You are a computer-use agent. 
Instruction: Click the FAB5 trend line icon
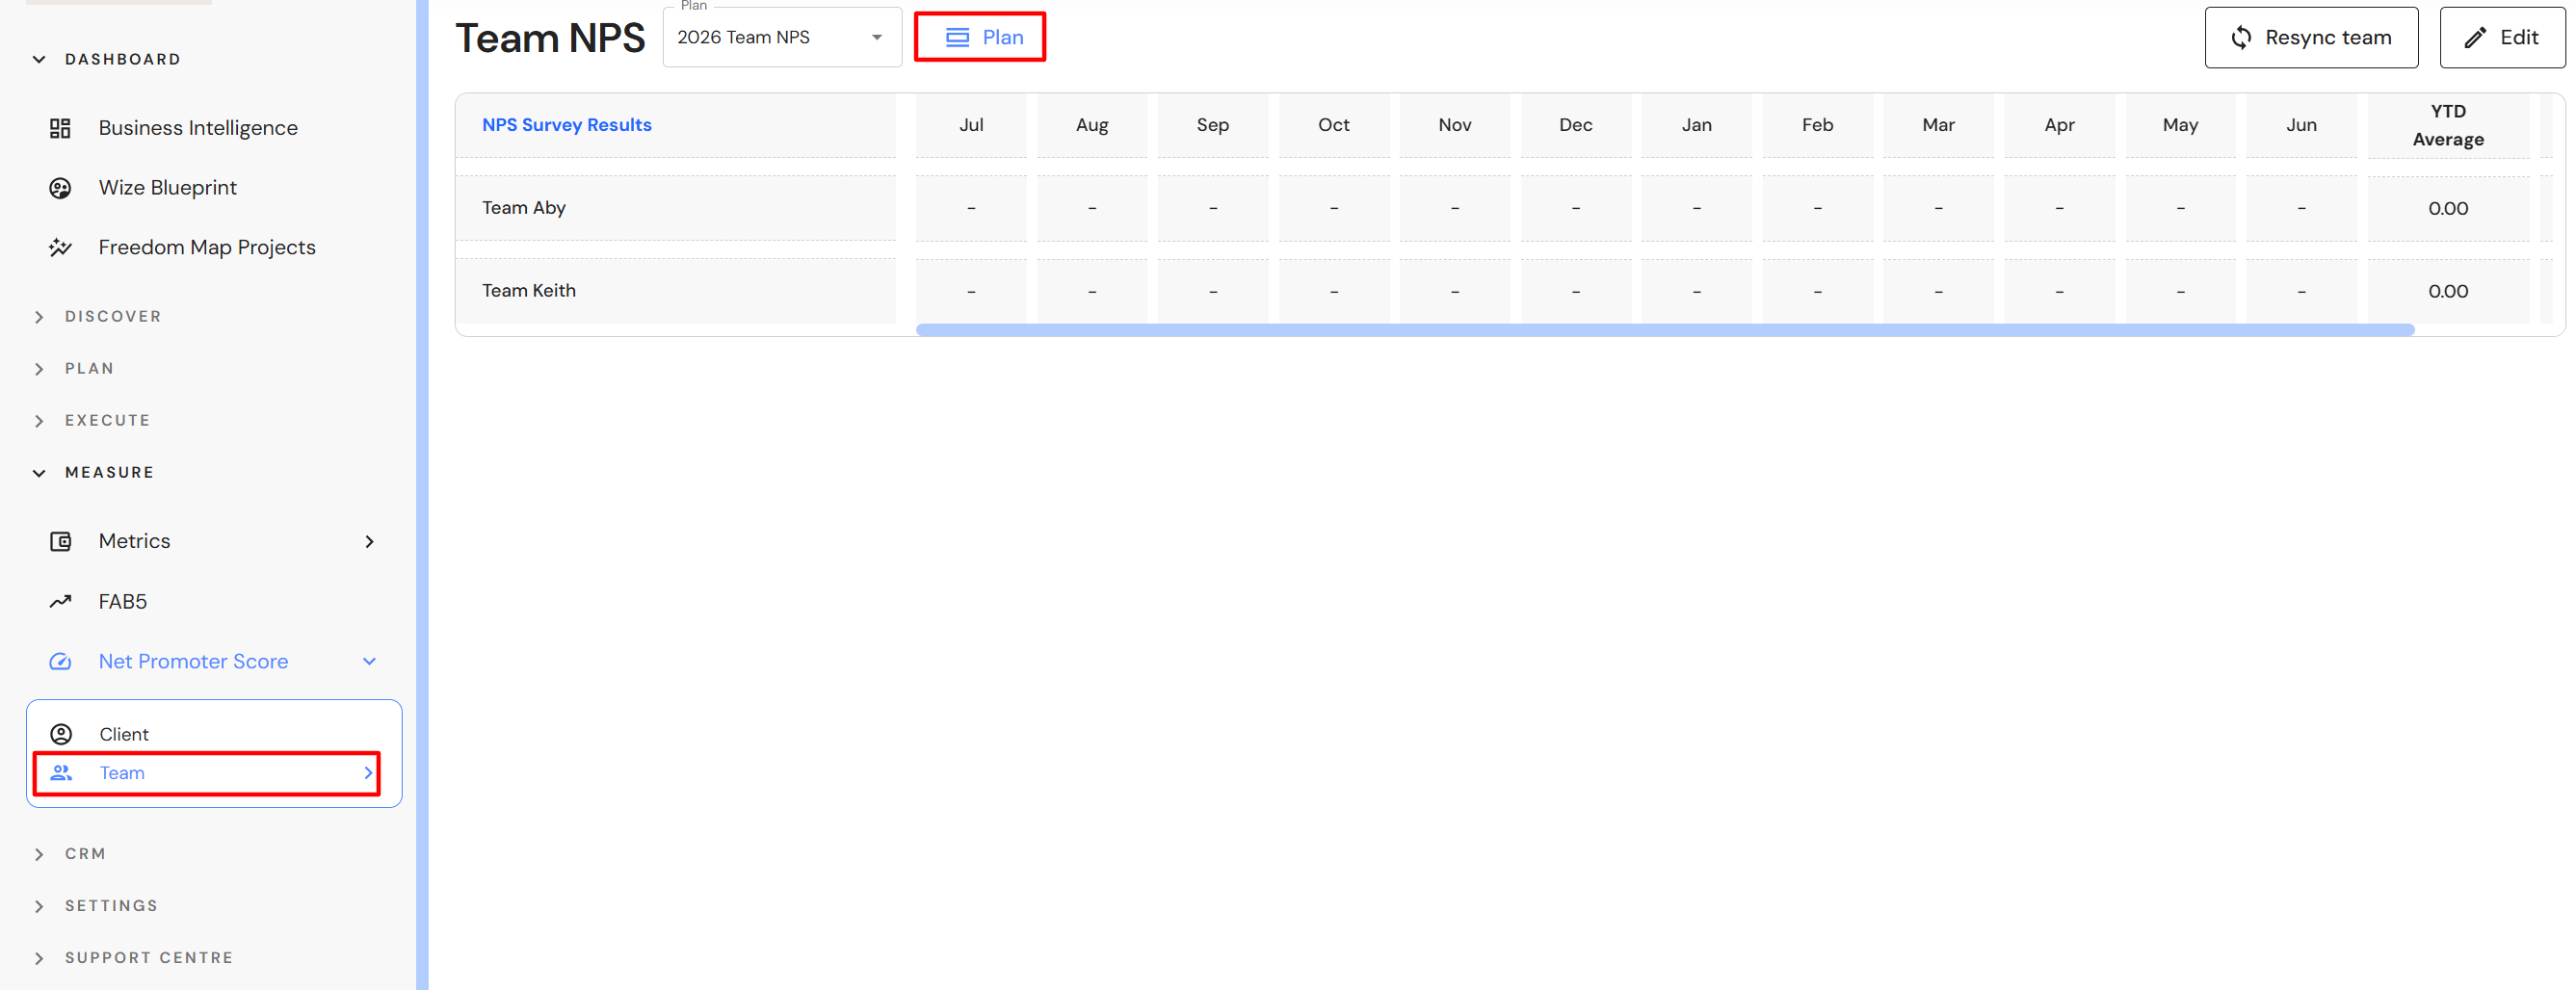(x=60, y=601)
